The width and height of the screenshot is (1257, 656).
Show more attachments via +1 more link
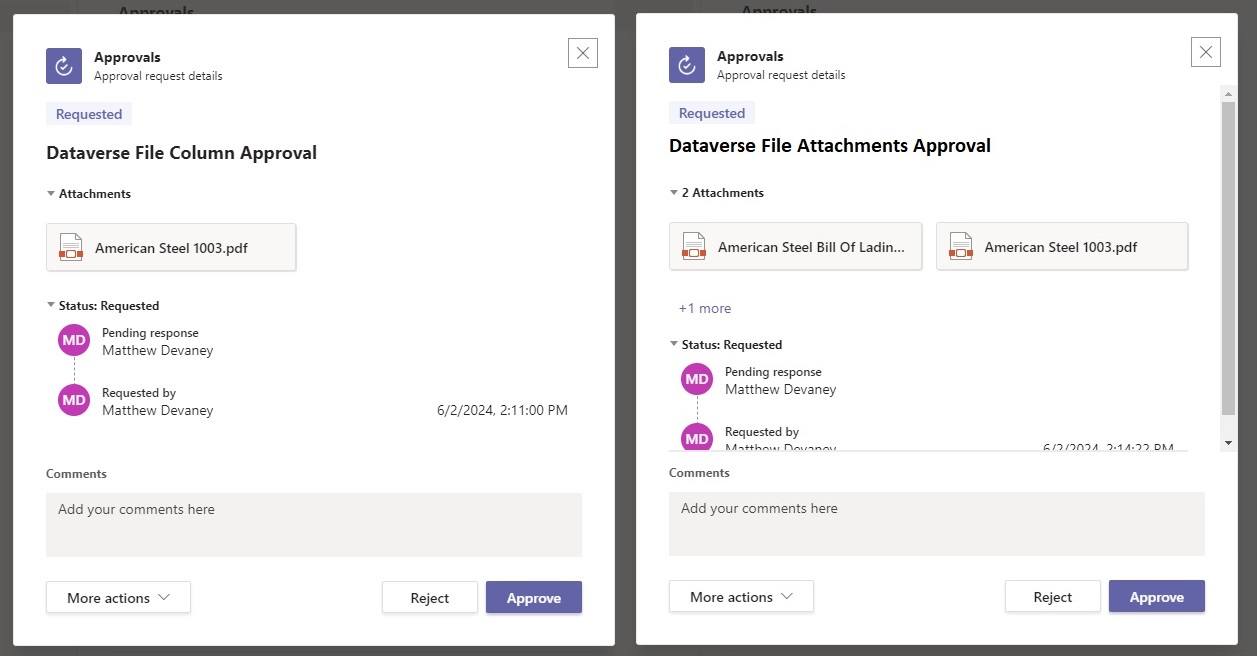pyautogui.click(x=704, y=308)
